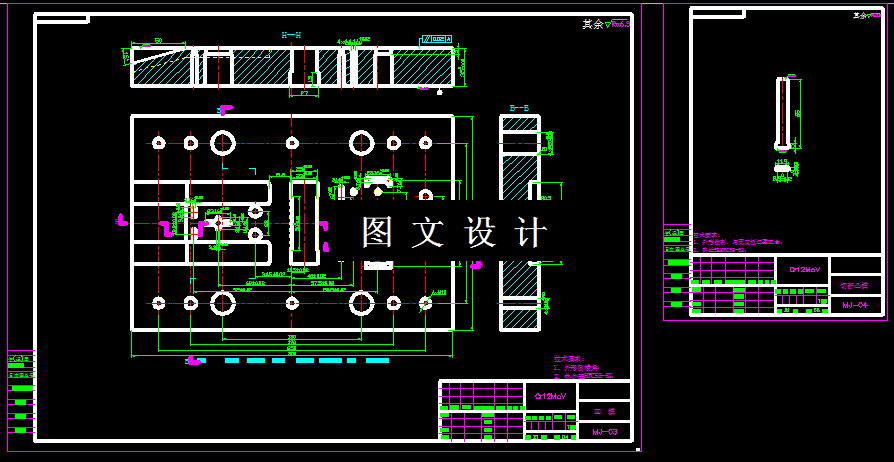Click the Cr12MoV material cell beside MJ—04
Image resolution: width=894 pixels, height=462 pixels.
[x=803, y=270]
